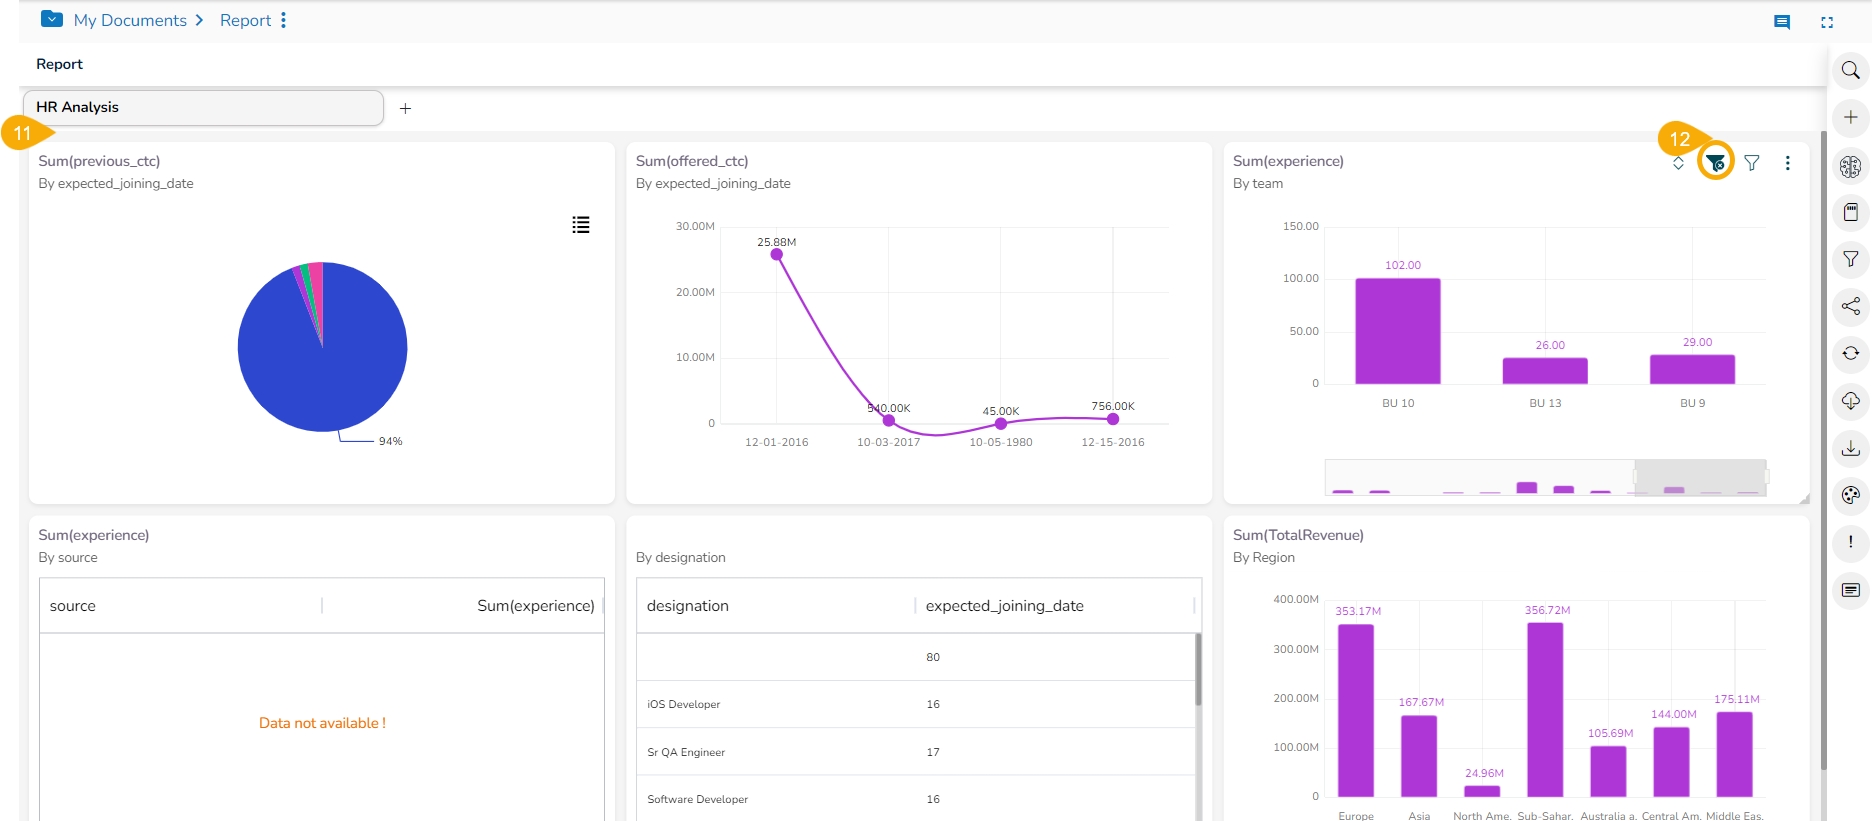The width and height of the screenshot is (1872, 821).
Task: Toggle the pie chart legend list
Action: (x=580, y=225)
